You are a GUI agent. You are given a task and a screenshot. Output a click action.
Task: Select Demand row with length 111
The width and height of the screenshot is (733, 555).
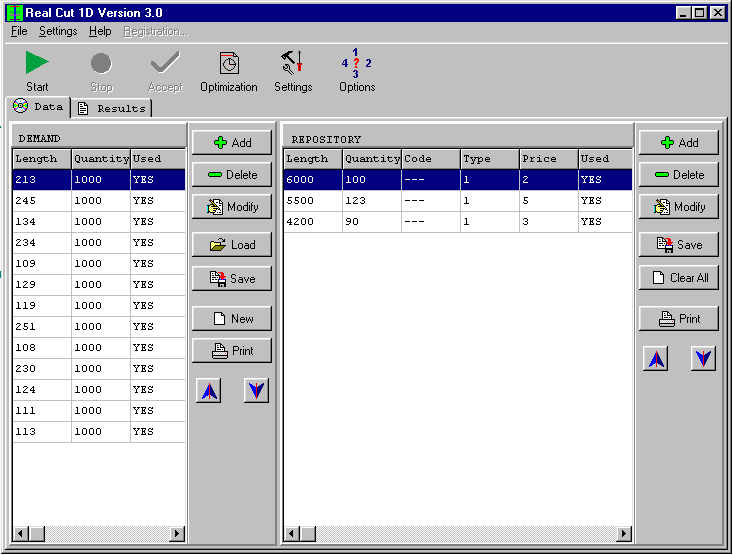(x=99, y=411)
